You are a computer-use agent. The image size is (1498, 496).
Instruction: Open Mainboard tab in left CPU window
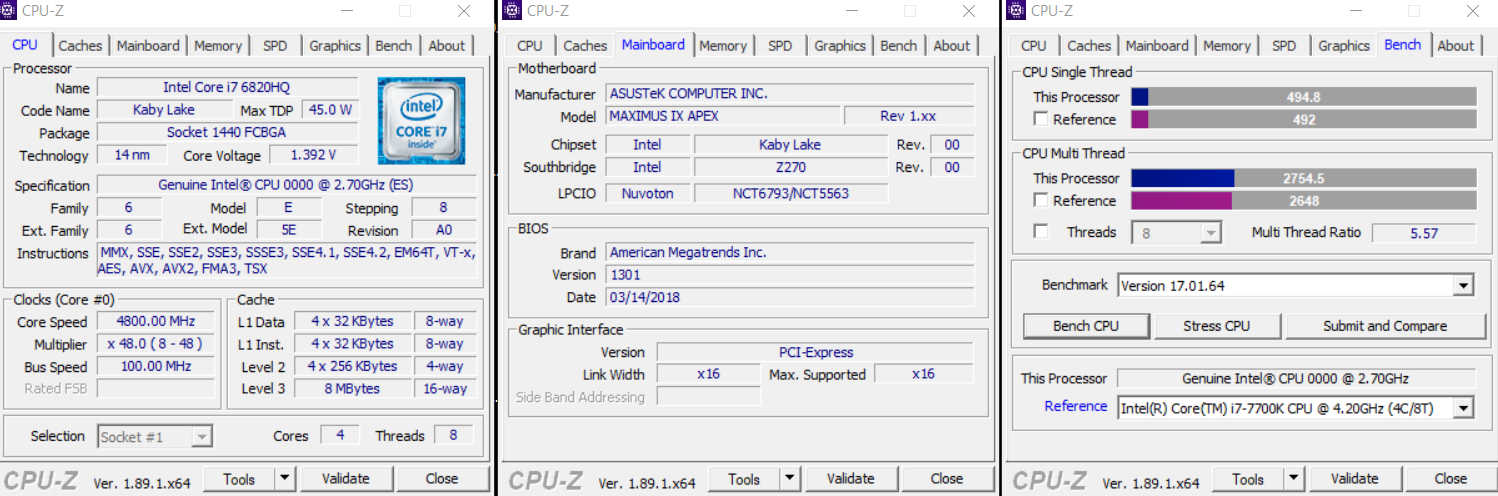point(148,46)
